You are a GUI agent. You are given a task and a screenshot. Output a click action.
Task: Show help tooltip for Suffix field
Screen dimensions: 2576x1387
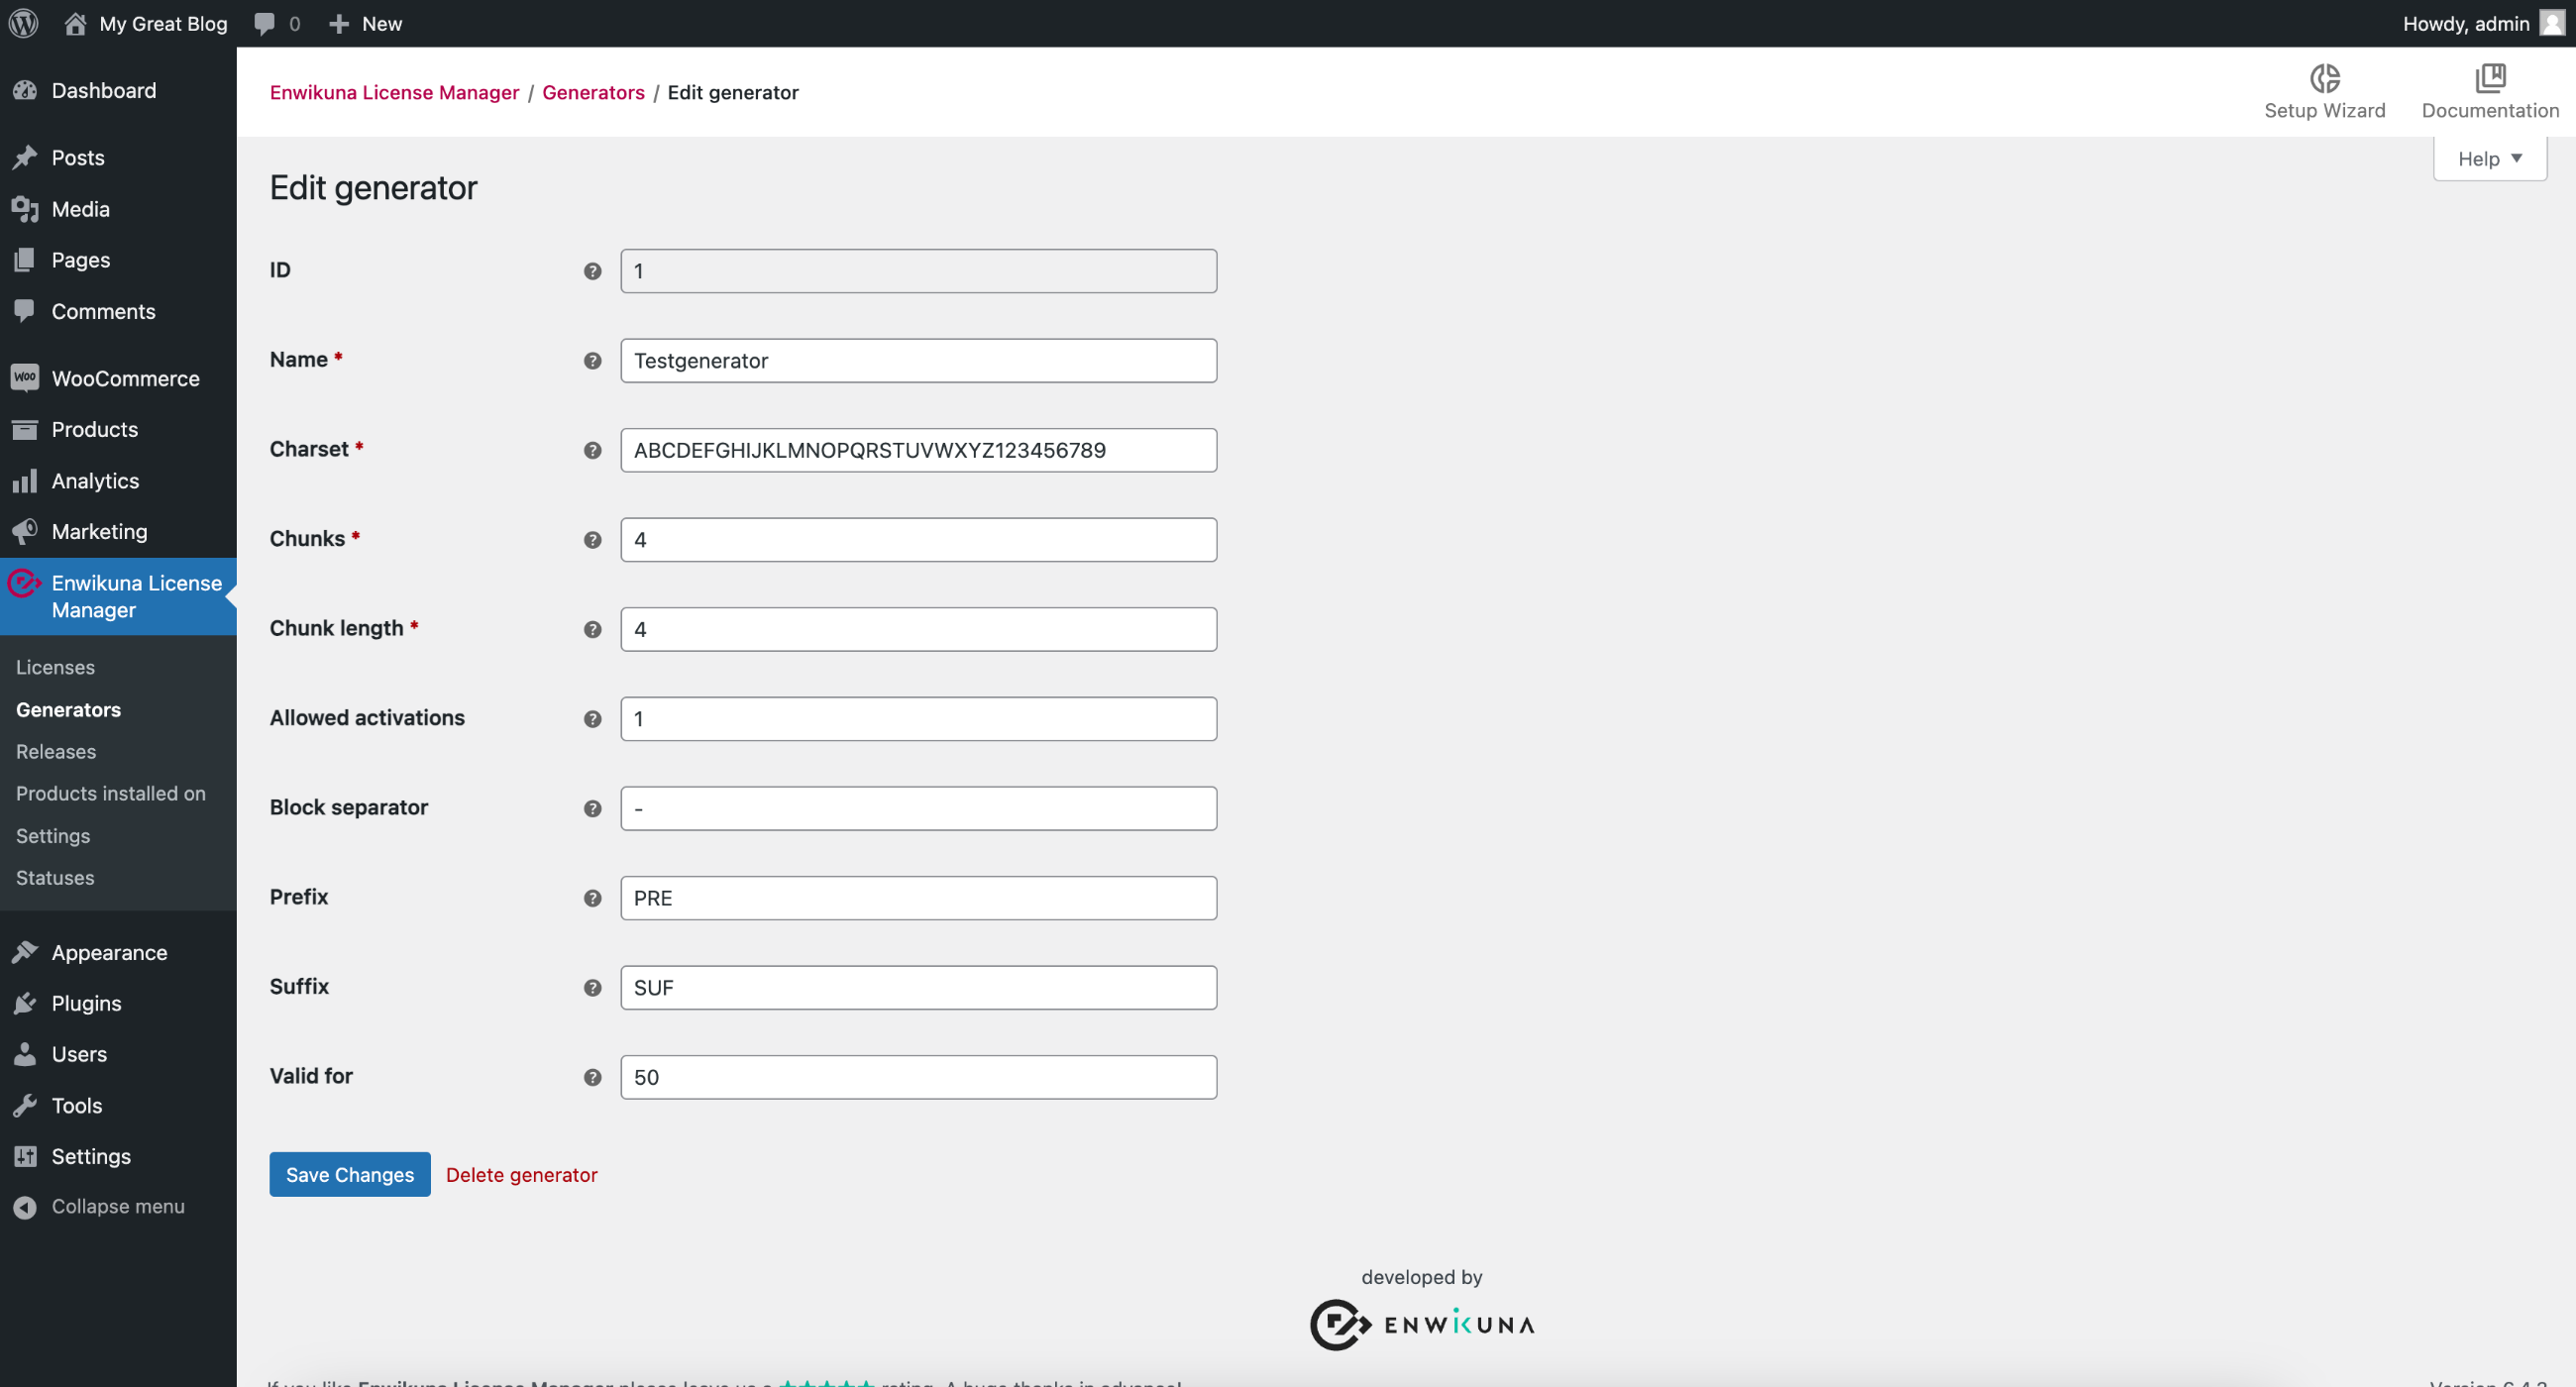pyautogui.click(x=592, y=988)
